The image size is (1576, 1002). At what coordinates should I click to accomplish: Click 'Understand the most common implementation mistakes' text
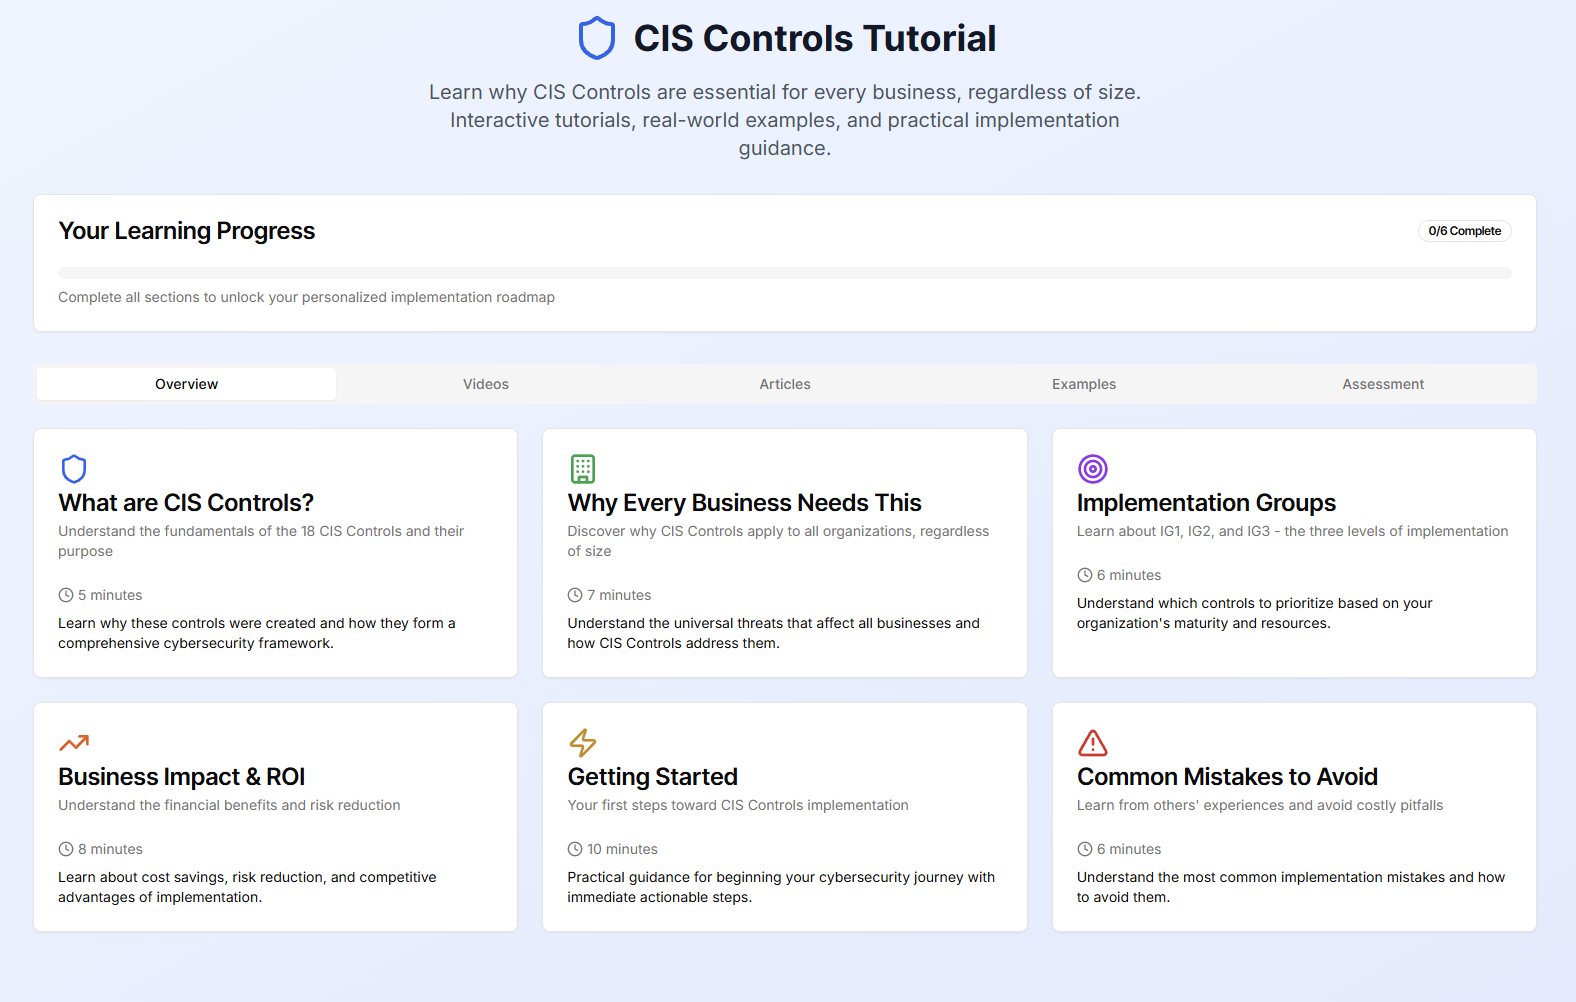coord(1291,887)
